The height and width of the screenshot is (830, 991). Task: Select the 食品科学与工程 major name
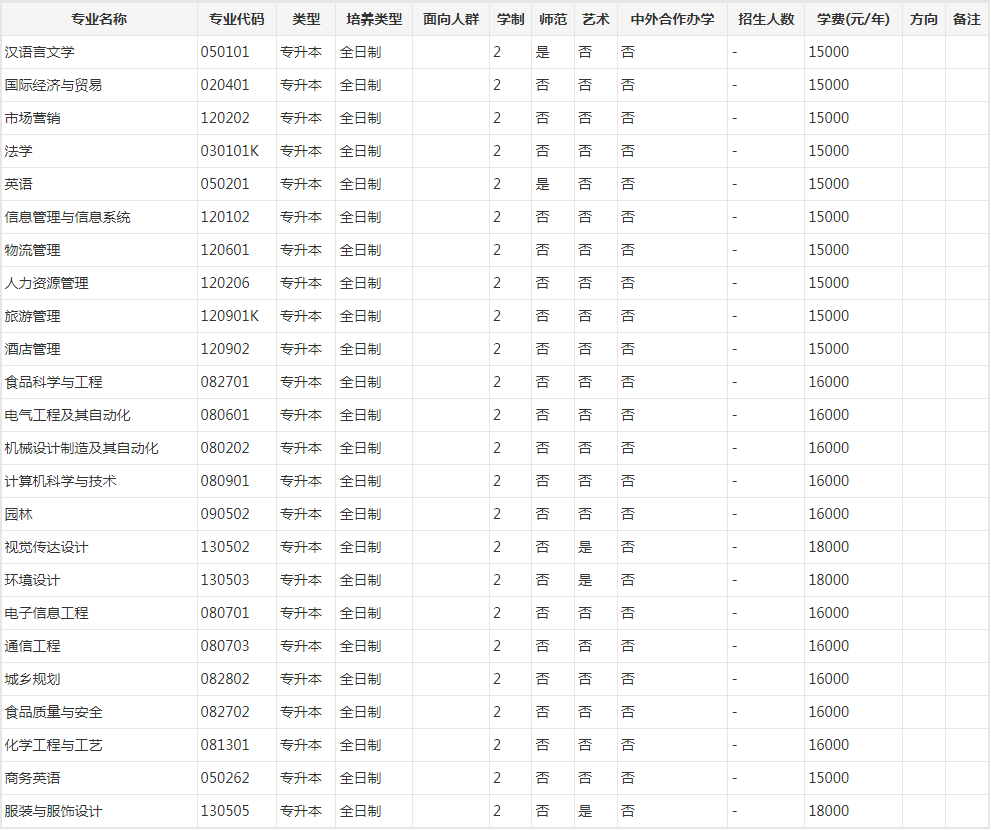click(x=53, y=382)
